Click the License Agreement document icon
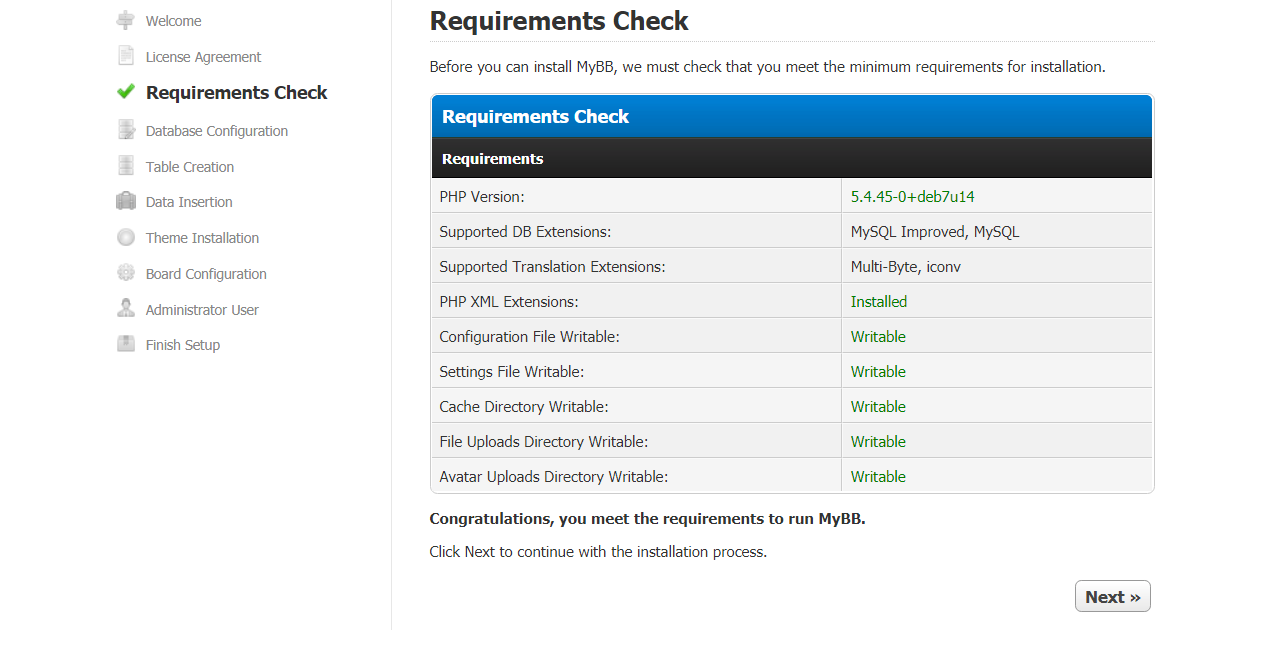This screenshot has height=646, width=1275. [x=125, y=56]
